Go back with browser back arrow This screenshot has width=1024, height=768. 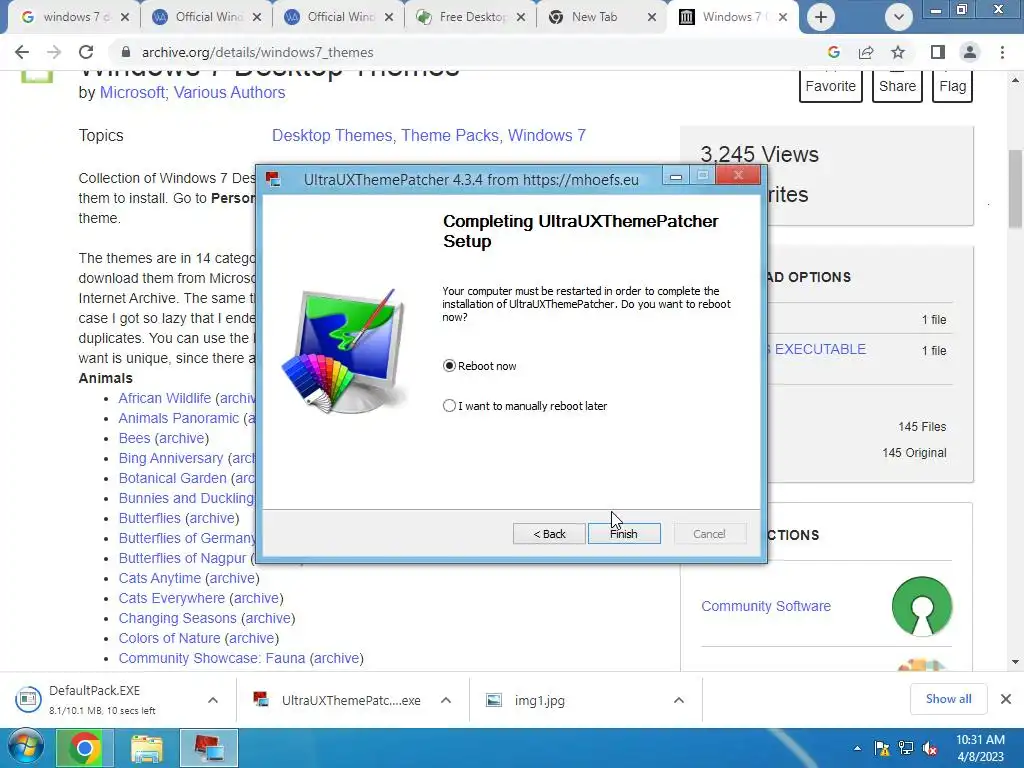pos(22,52)
